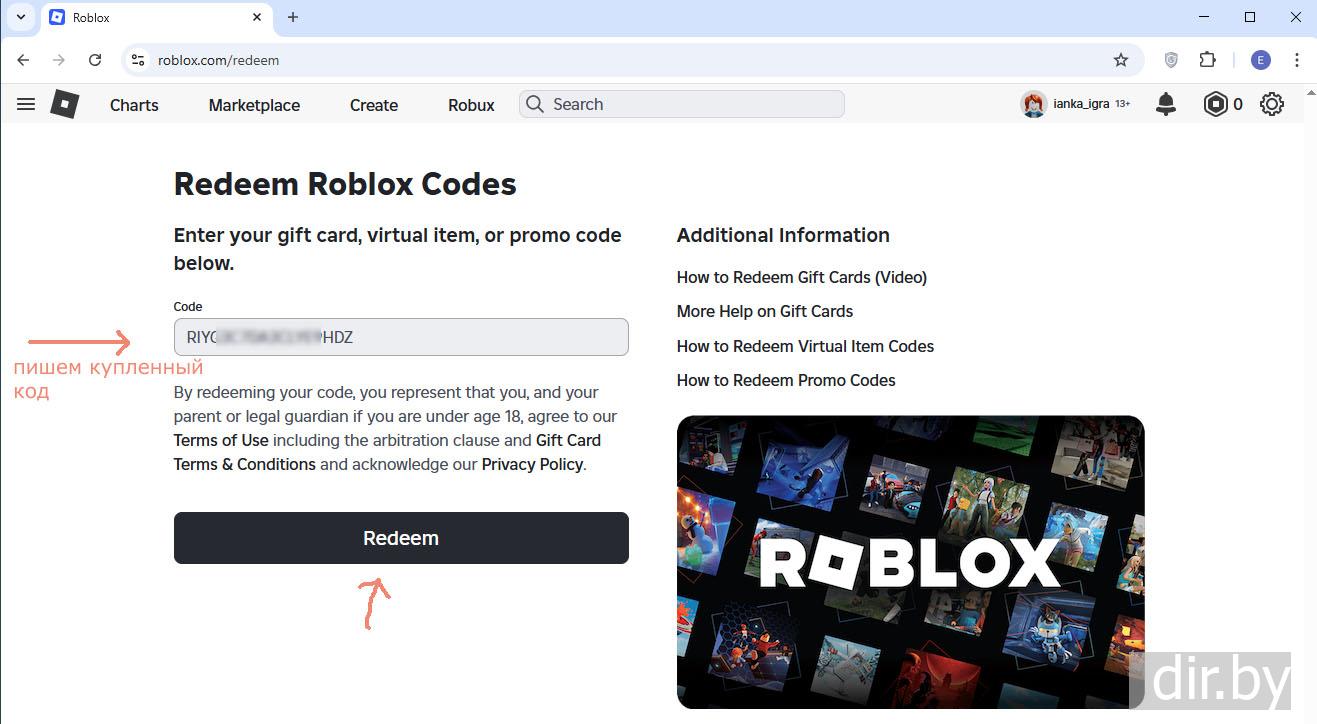Bookmark this page with the star icon
The image size is (1317, 724).
pos(1121,60)
